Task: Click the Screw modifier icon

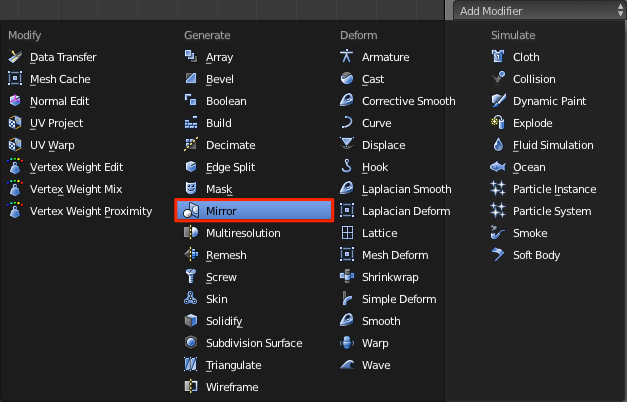Action: click(x=191, y=276)
